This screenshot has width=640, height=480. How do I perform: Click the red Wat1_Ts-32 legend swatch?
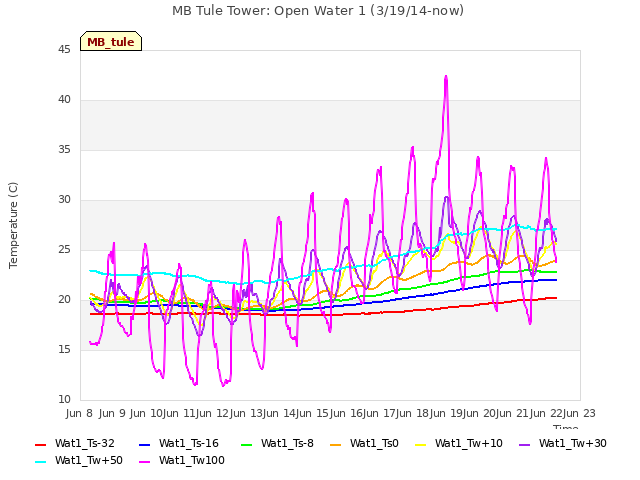tap(41, 444)
